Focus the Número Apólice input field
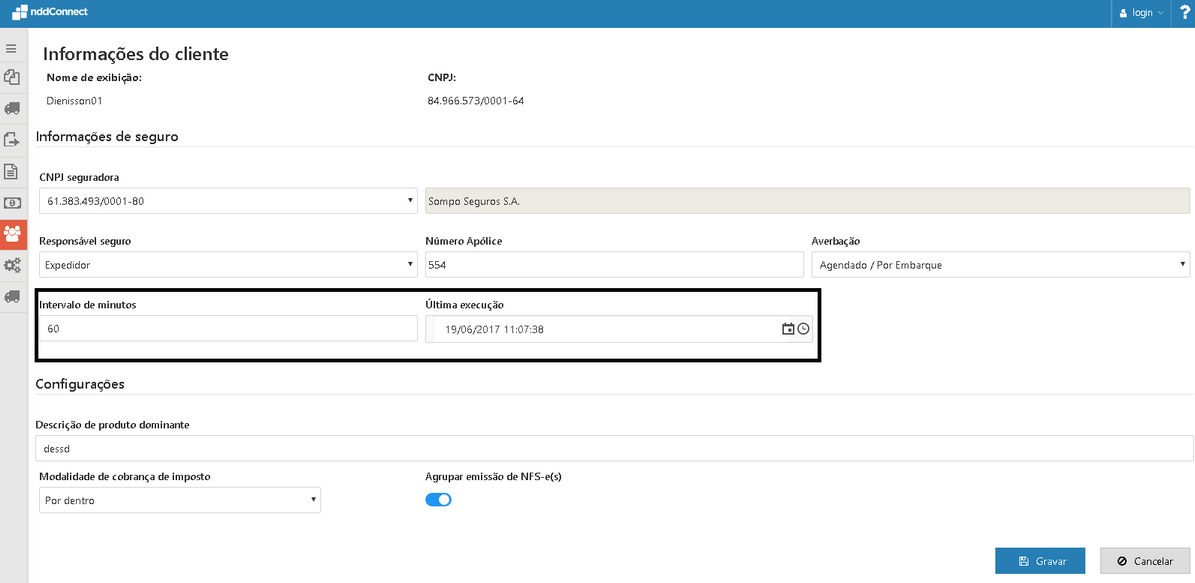This screenshot has width=1195, height=583. pyautogui.click(x=614, y=265)
